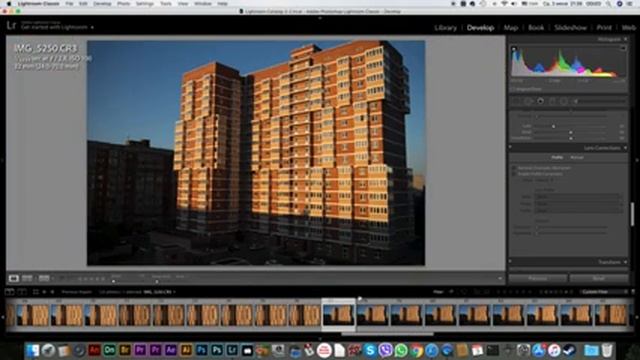Switch to the Map module
The height and width of the screenshot is (360, 640).
[511, 28]
